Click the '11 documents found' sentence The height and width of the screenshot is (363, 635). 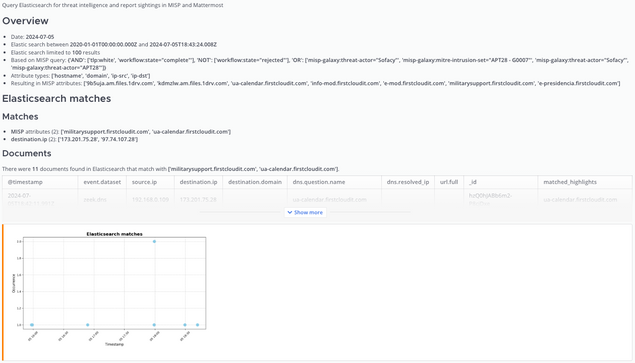[170, 169]
